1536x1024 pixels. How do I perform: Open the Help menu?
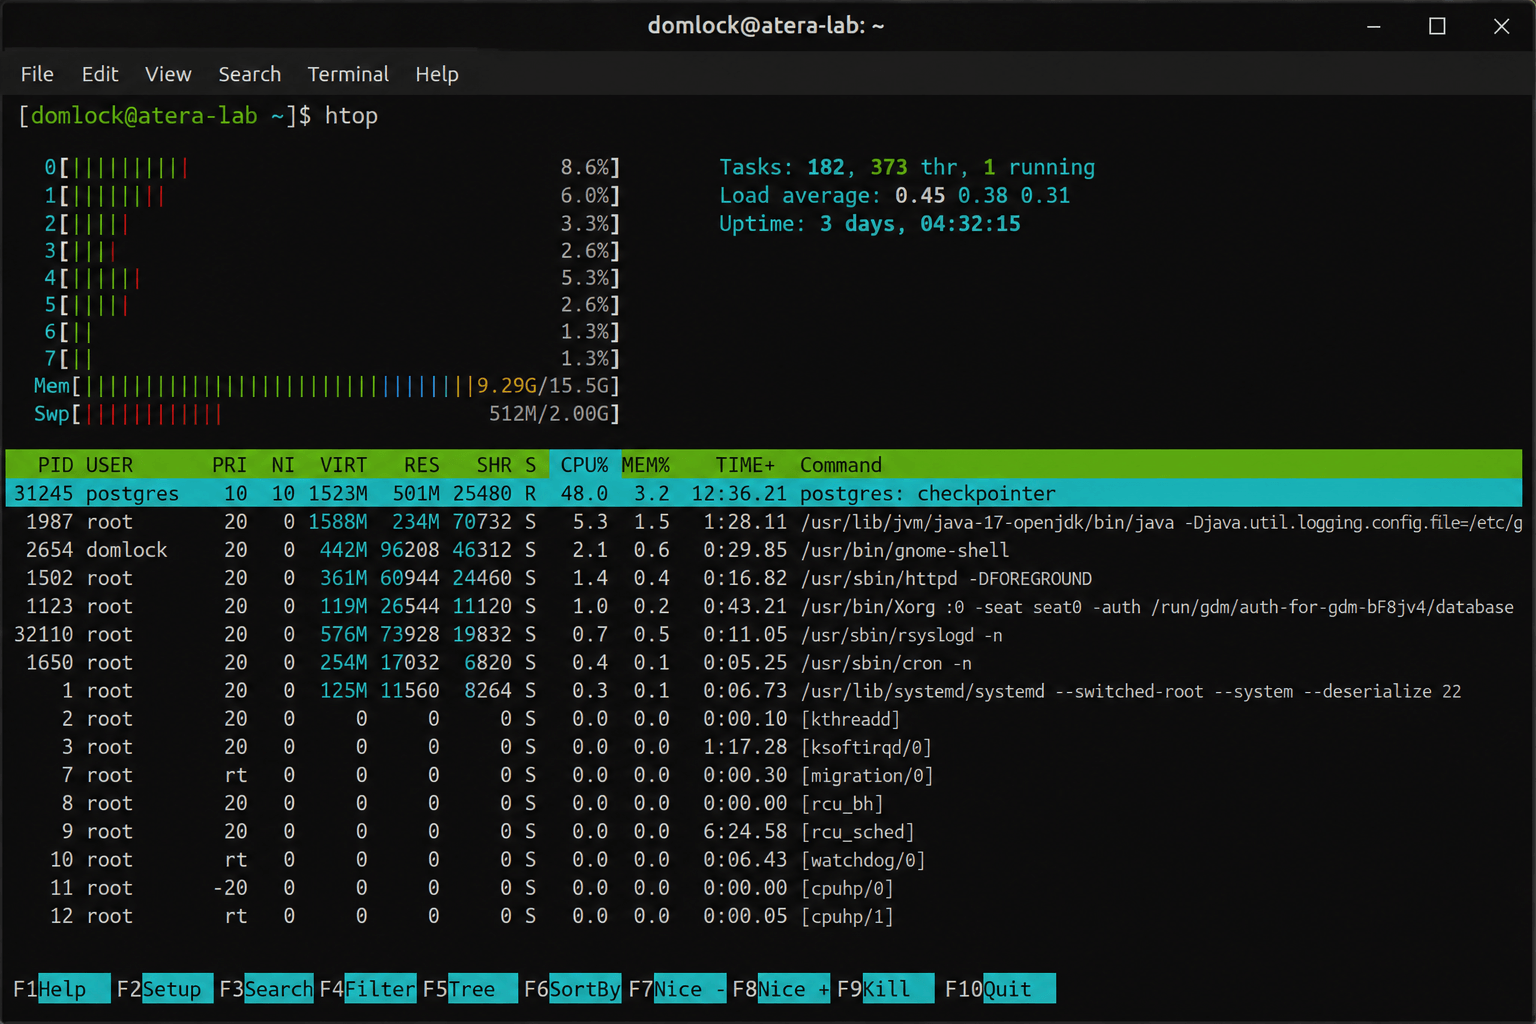pyautogui.click(x=437, y=74)
